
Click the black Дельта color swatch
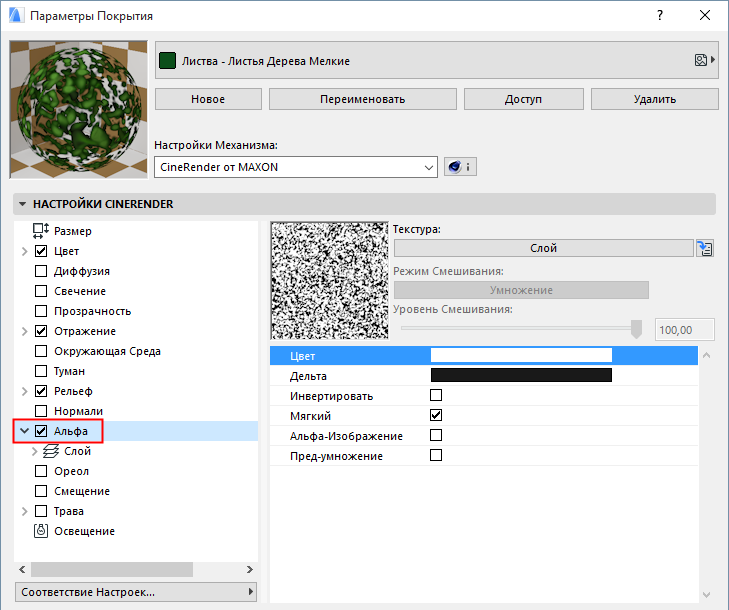[x=520, y=376]
